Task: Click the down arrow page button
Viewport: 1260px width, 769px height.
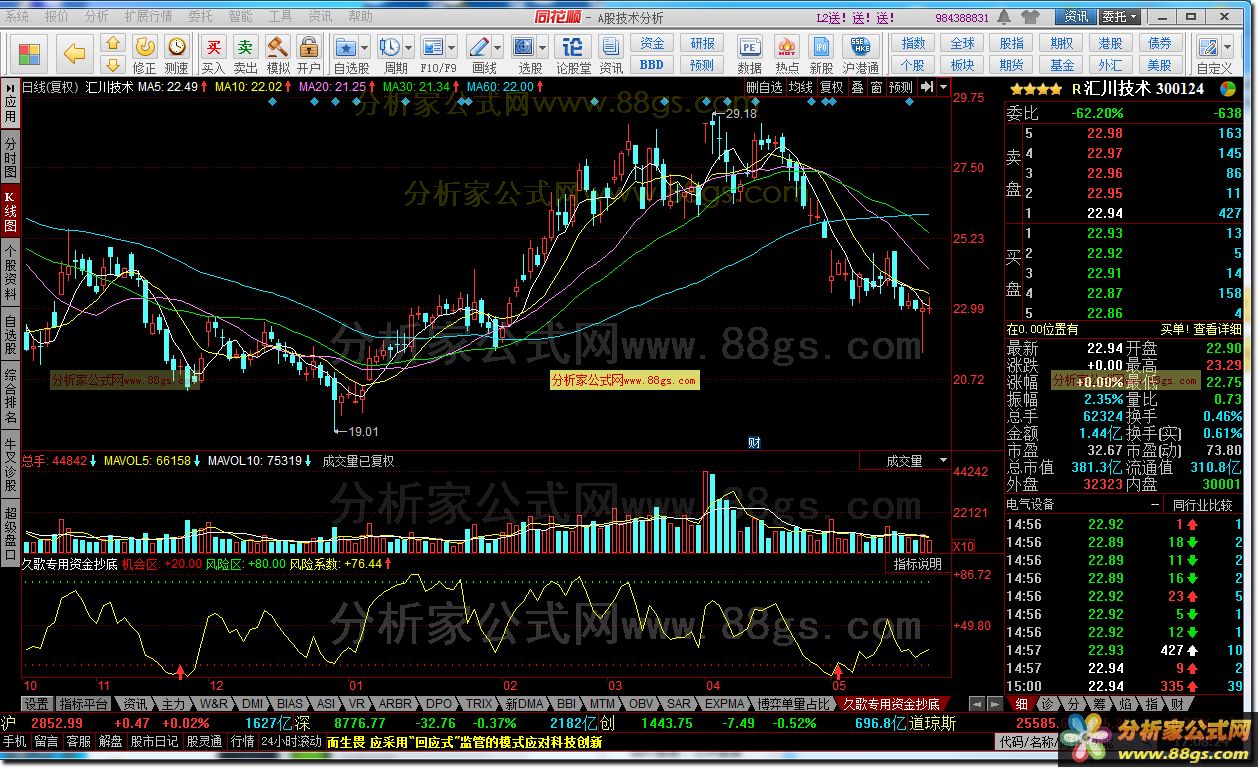Action: pyautogui.click(x=112, y=65)
